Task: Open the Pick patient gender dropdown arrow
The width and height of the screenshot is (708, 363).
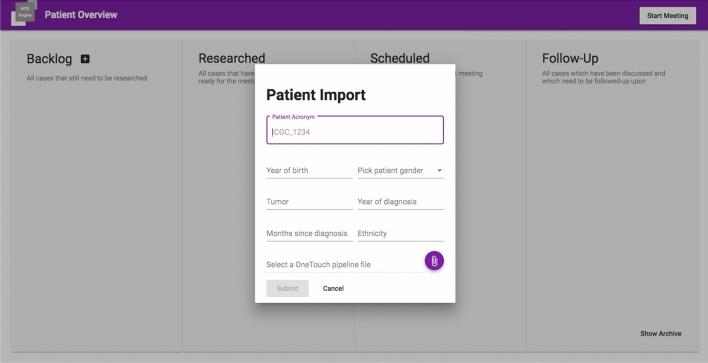Action: pyautogui.click(x=439, y=171)
